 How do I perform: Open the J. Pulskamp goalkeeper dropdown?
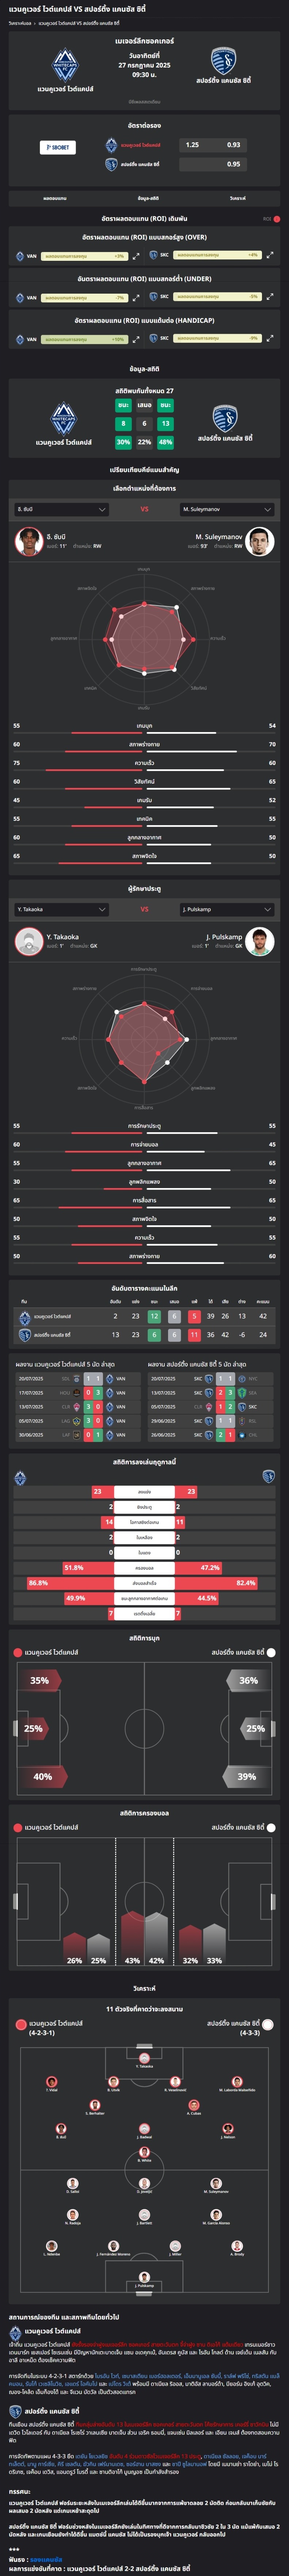click(x=227, y=909)
